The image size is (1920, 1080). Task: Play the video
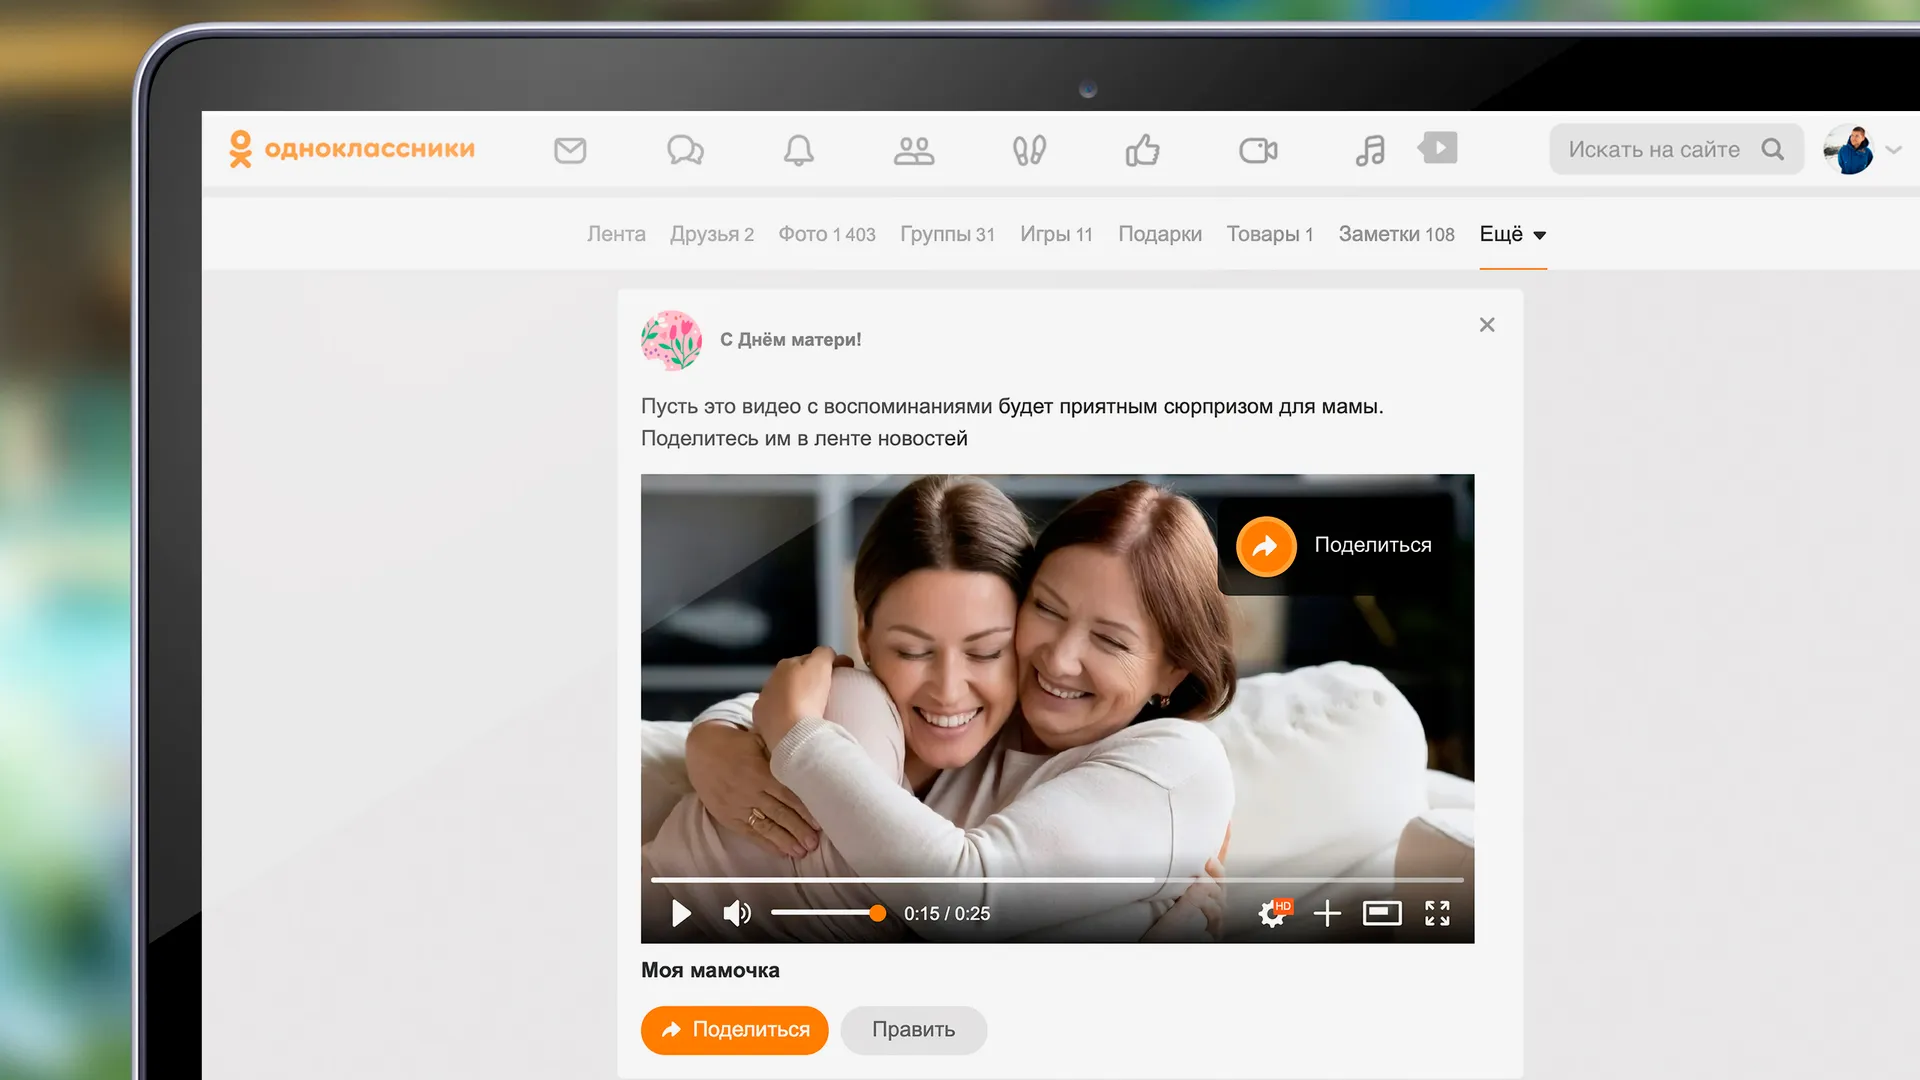coord(681,913)
